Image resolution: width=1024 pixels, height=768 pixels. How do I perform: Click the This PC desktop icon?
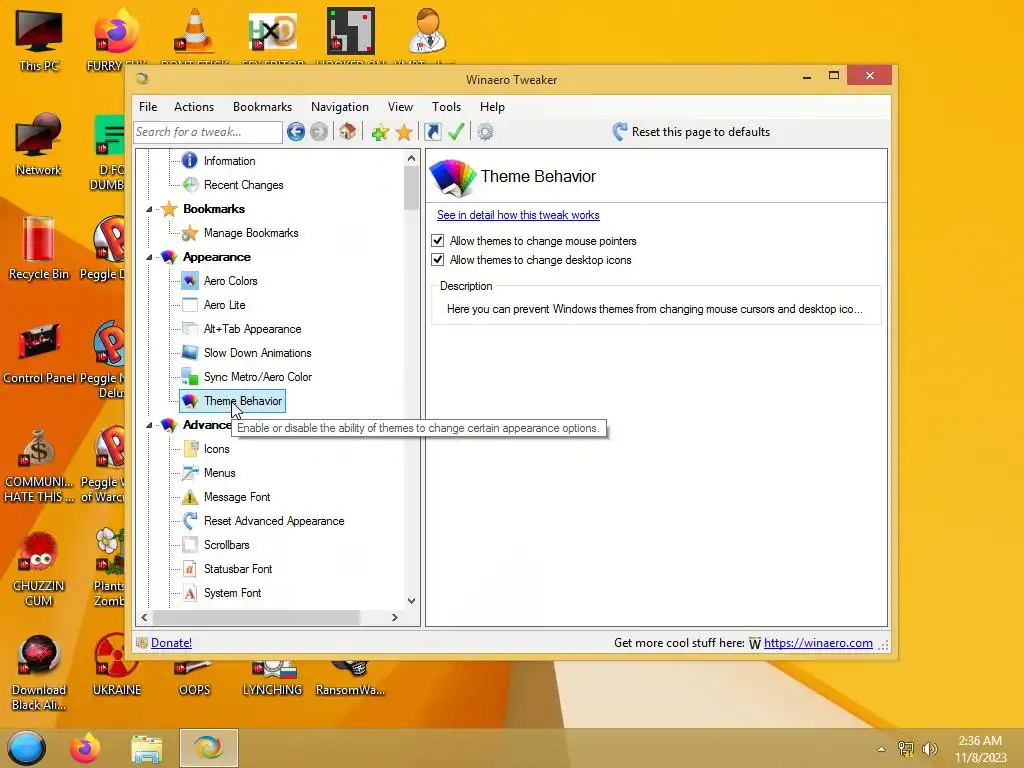coord(39,40)
